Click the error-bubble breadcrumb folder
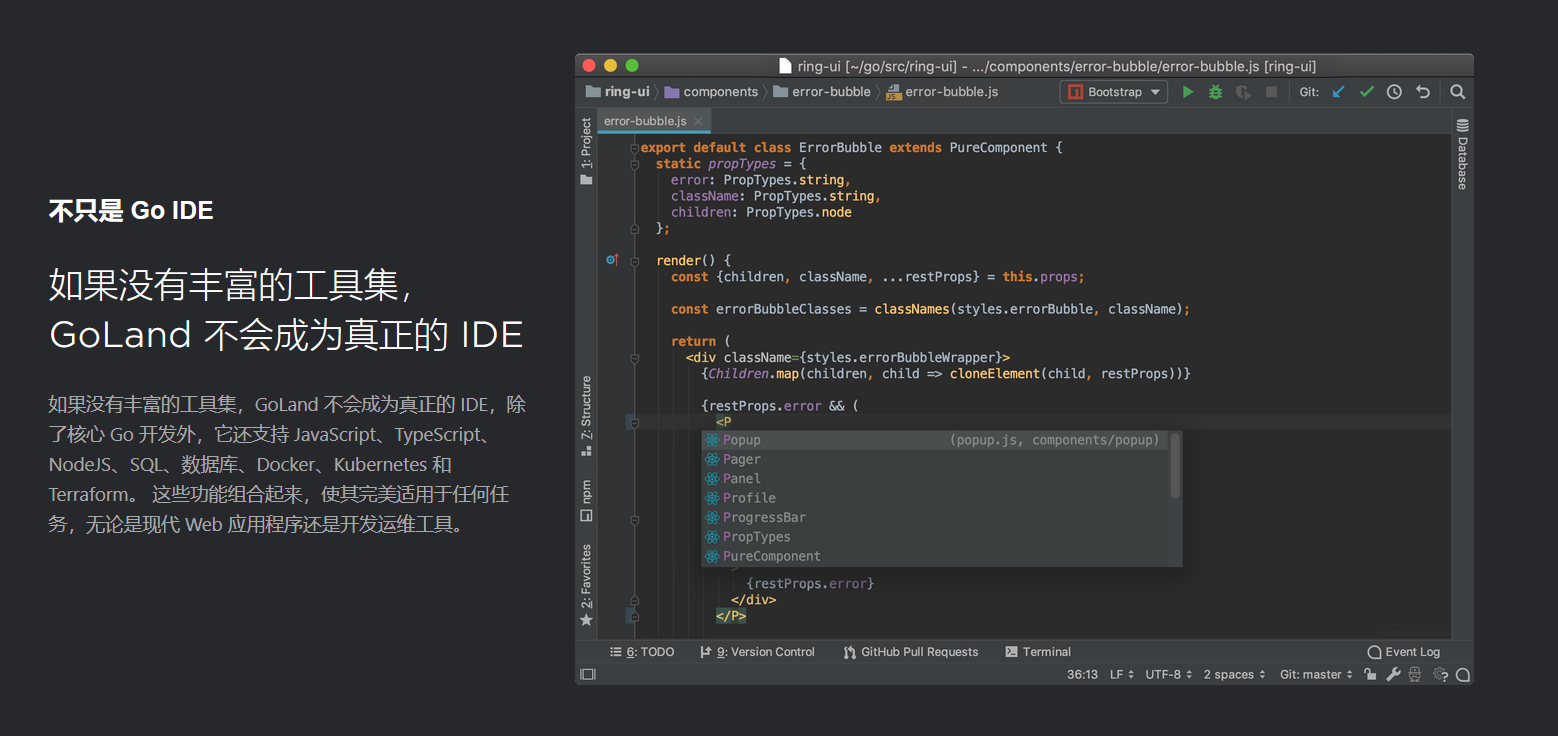This screenshot has width=1558, height=736. tap(822, 92)
